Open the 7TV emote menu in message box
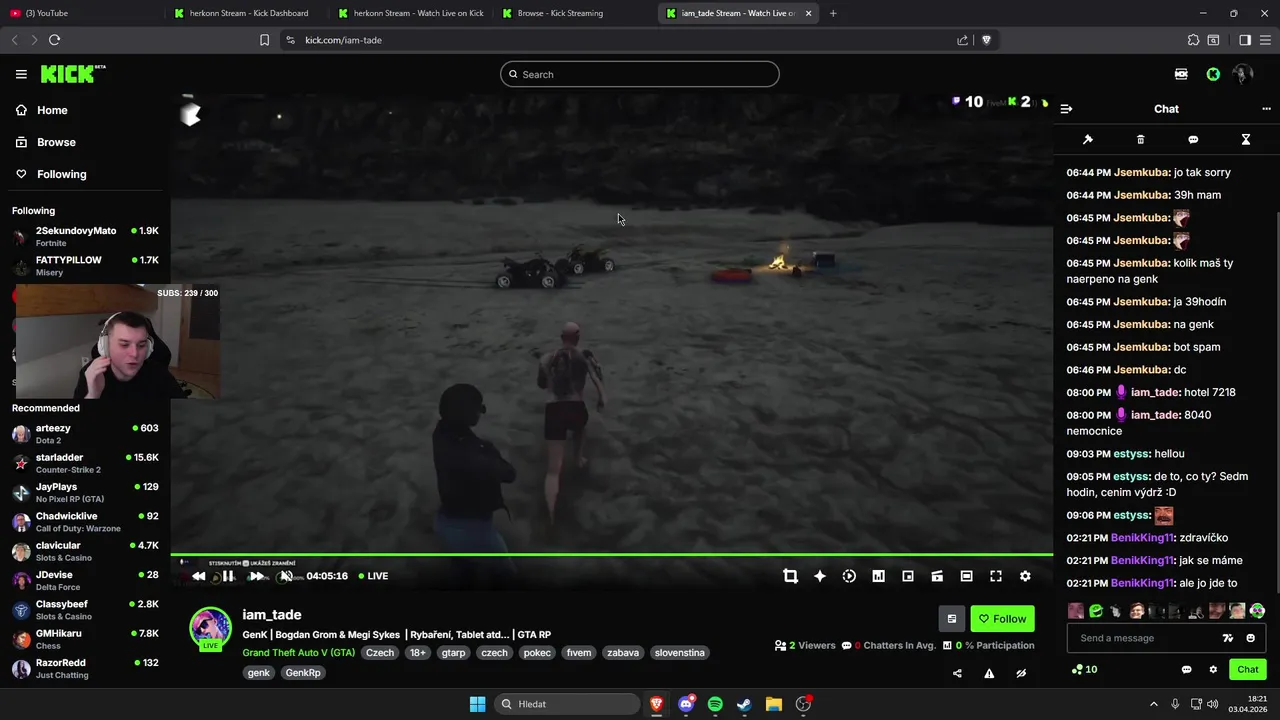Screen dimensions: 1280x720 [x=1228, y=638]
